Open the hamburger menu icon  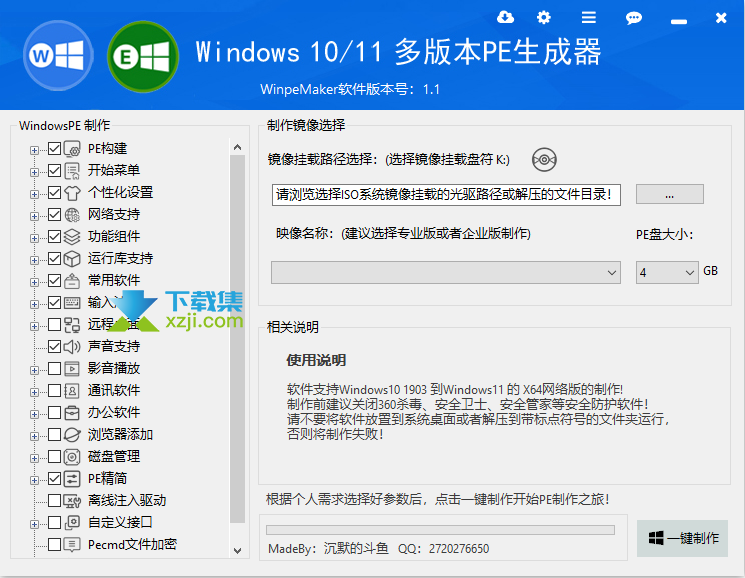[x=589, y=18]
